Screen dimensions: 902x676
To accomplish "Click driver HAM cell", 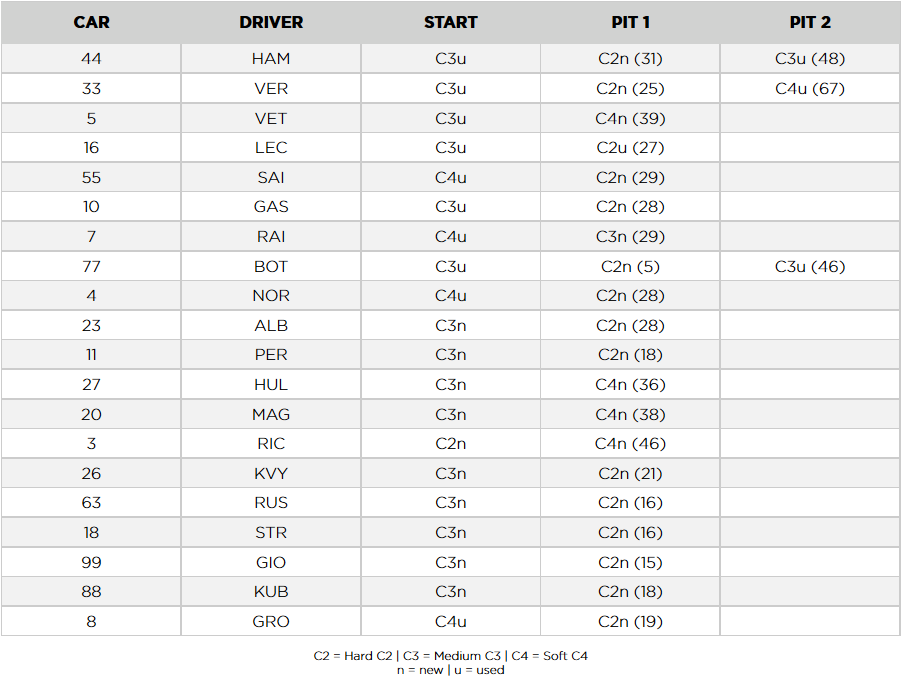I will coord(271,59).
